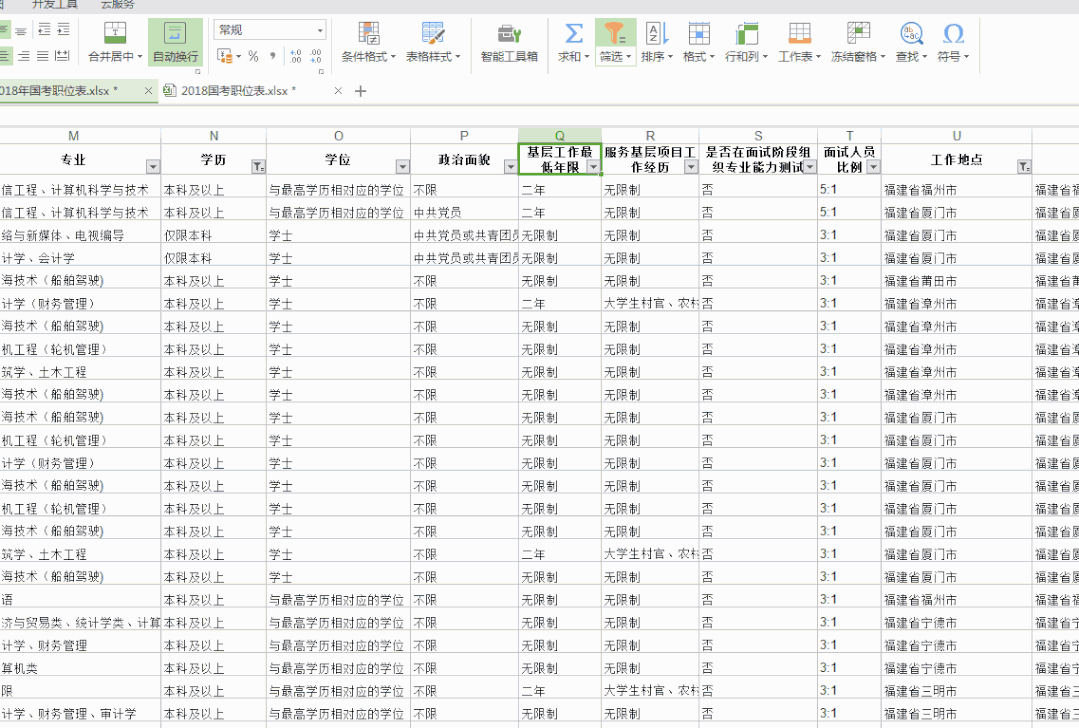The width and height of the screenshot is (1079, 728).
Task: Click the Merge and Center icon
Action: coord(115,33)
